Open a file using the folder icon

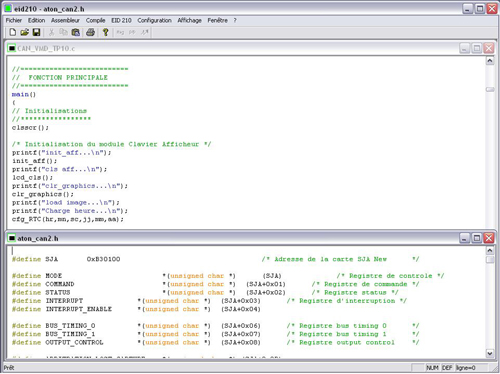[24, 32]
